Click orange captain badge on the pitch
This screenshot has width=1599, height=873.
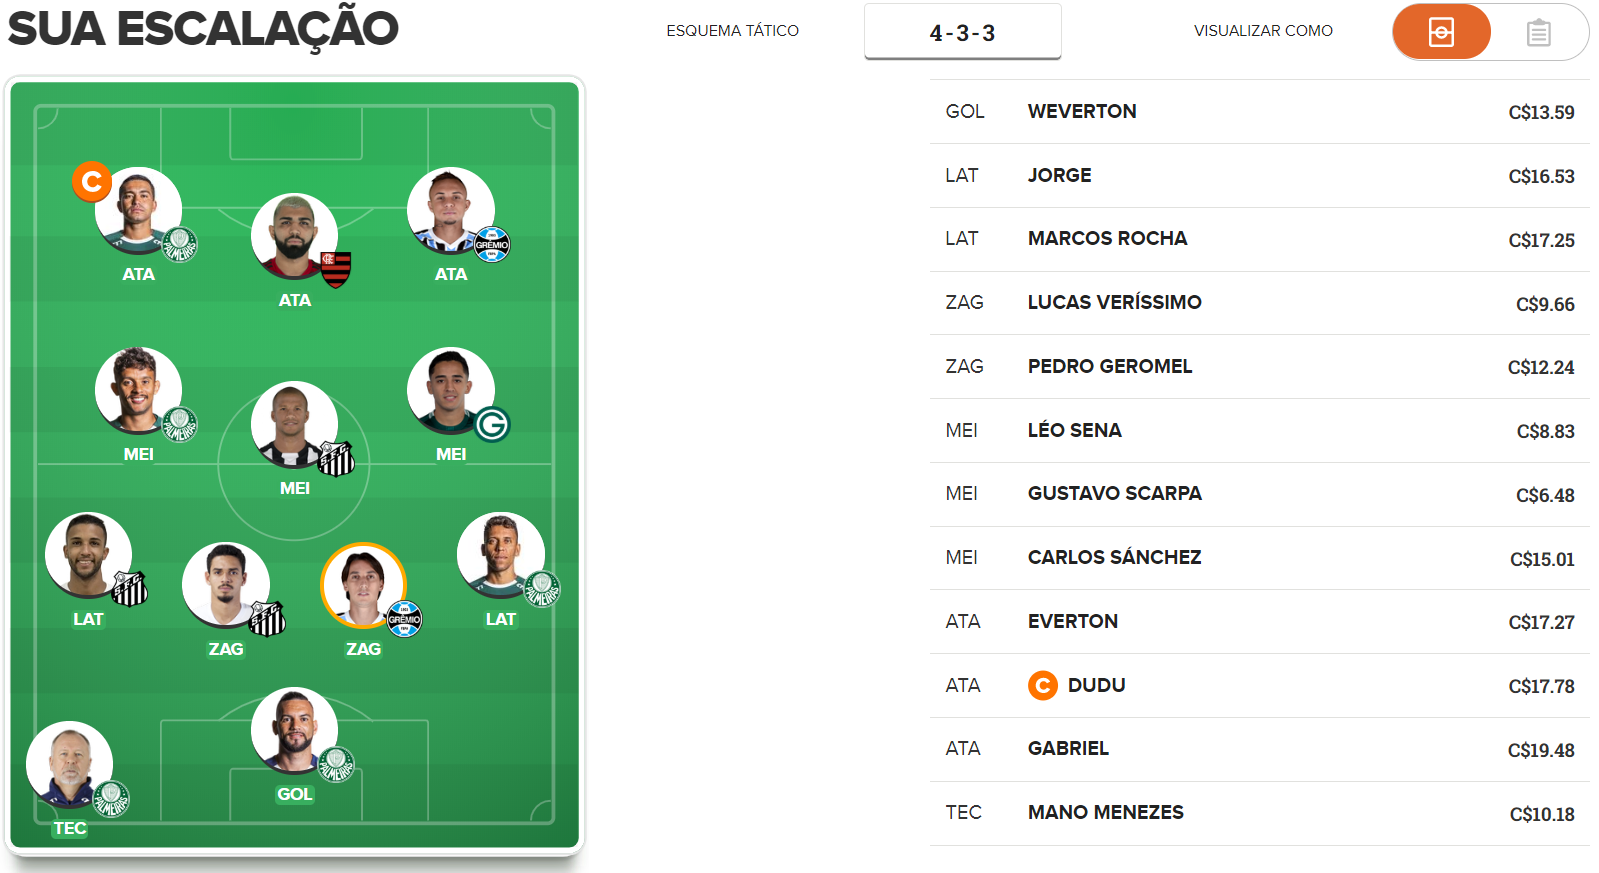[91, 182]
